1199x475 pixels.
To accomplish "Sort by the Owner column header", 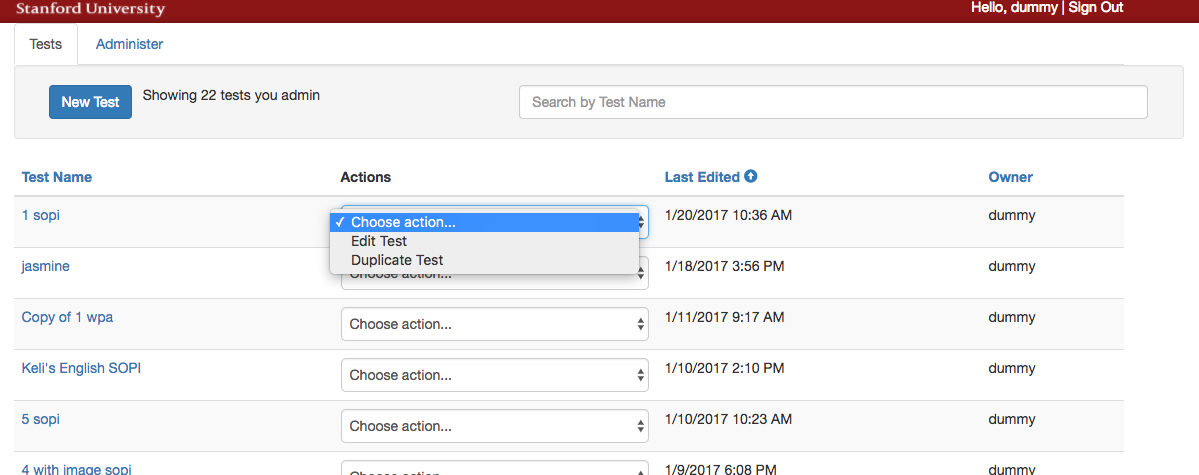I will coord(1010,177).
